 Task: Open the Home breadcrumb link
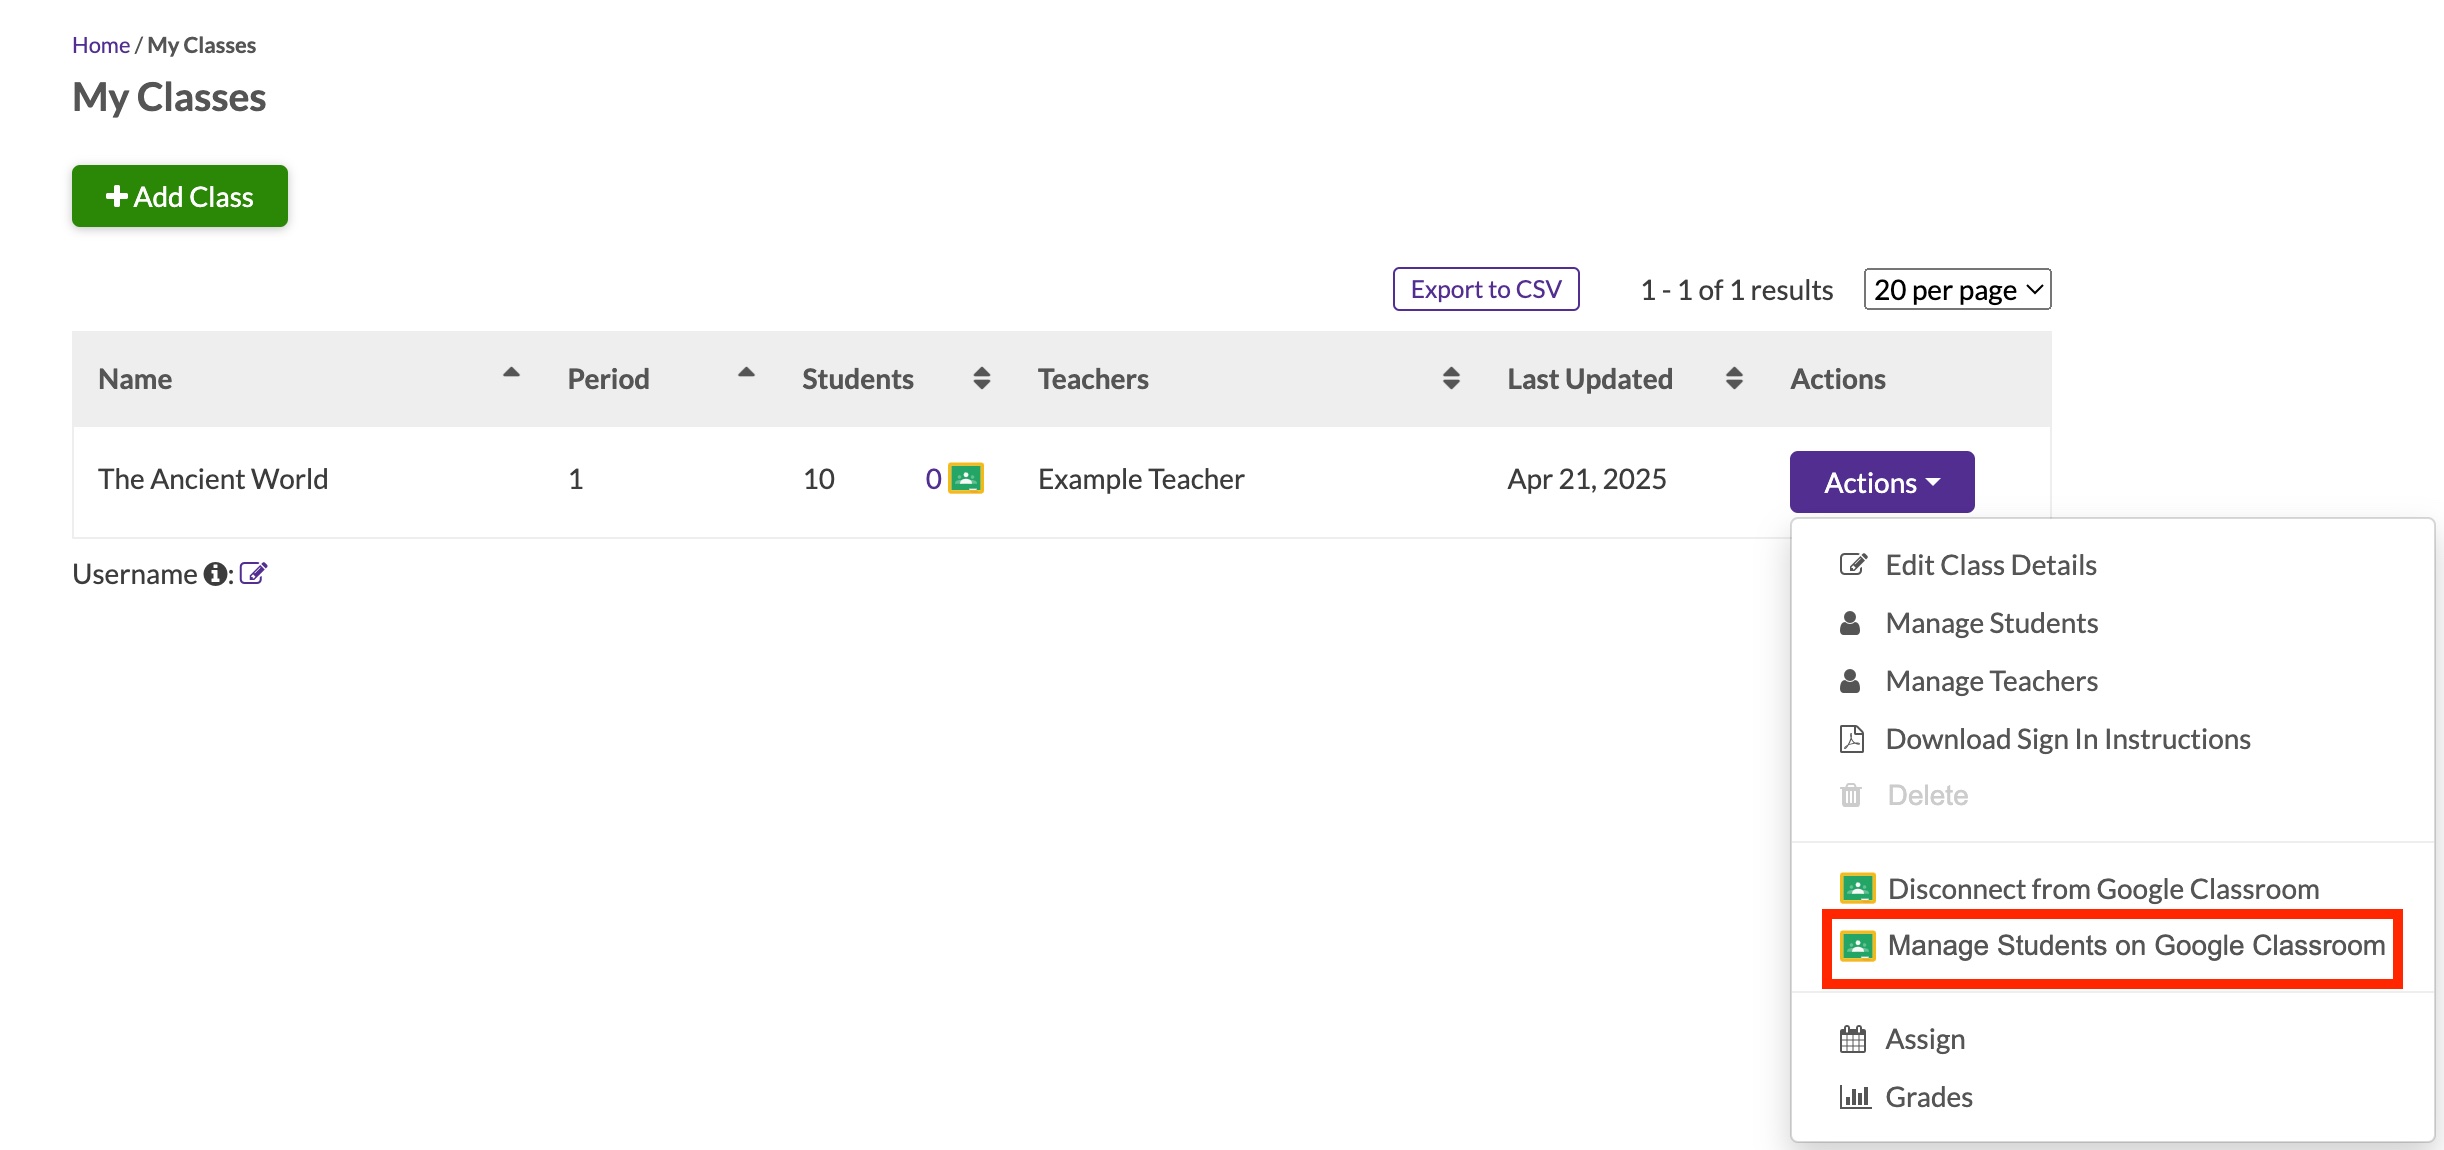click(100, 44)
